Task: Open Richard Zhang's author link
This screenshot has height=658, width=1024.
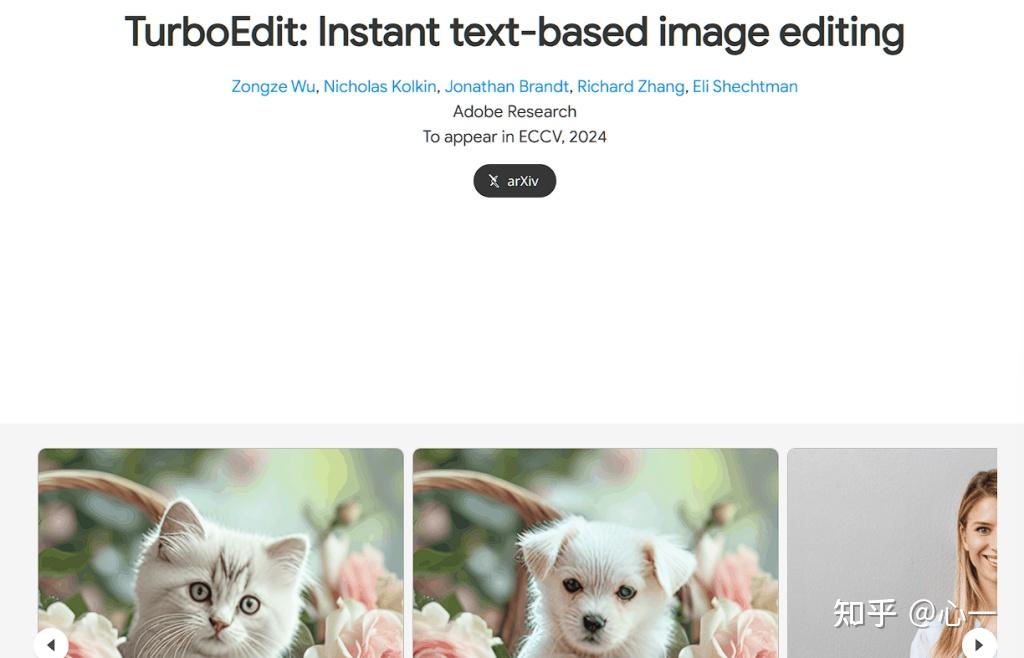Action: pyautogui.click(x=631, y=86)
